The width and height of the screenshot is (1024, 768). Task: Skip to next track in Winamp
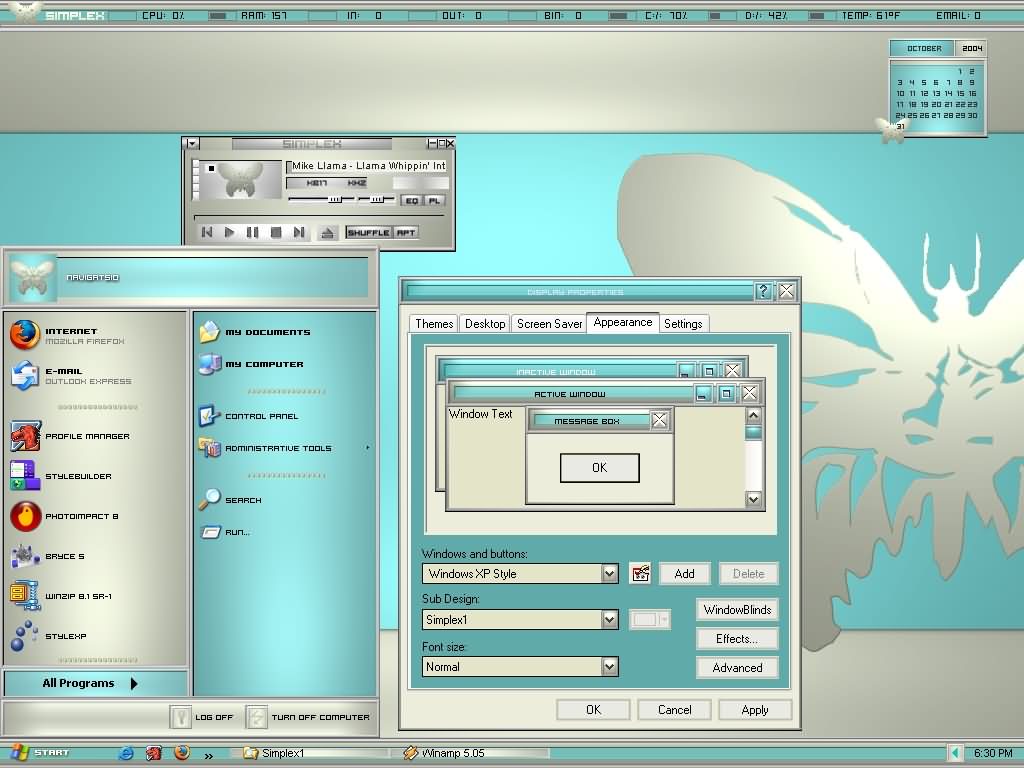[x=299, y=232]
